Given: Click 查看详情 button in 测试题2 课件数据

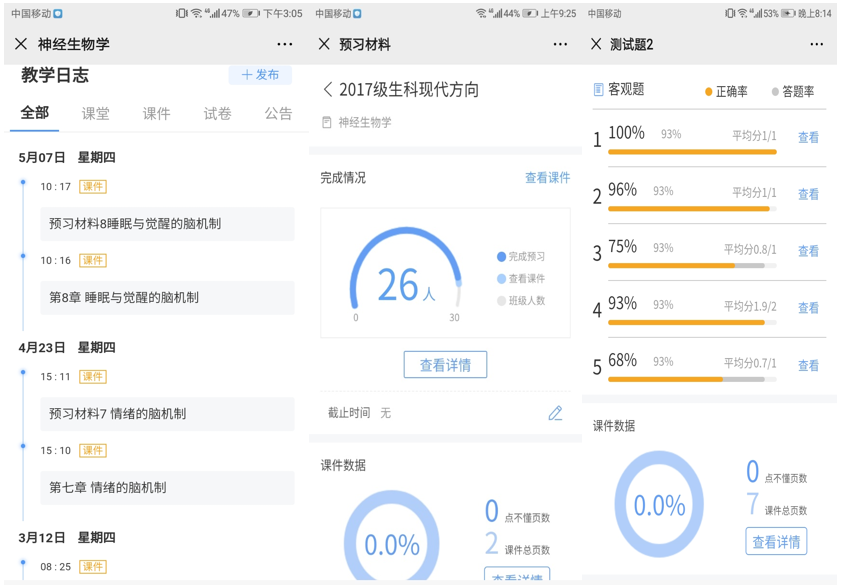Looking at the screenshot, I should pos(776,542).
